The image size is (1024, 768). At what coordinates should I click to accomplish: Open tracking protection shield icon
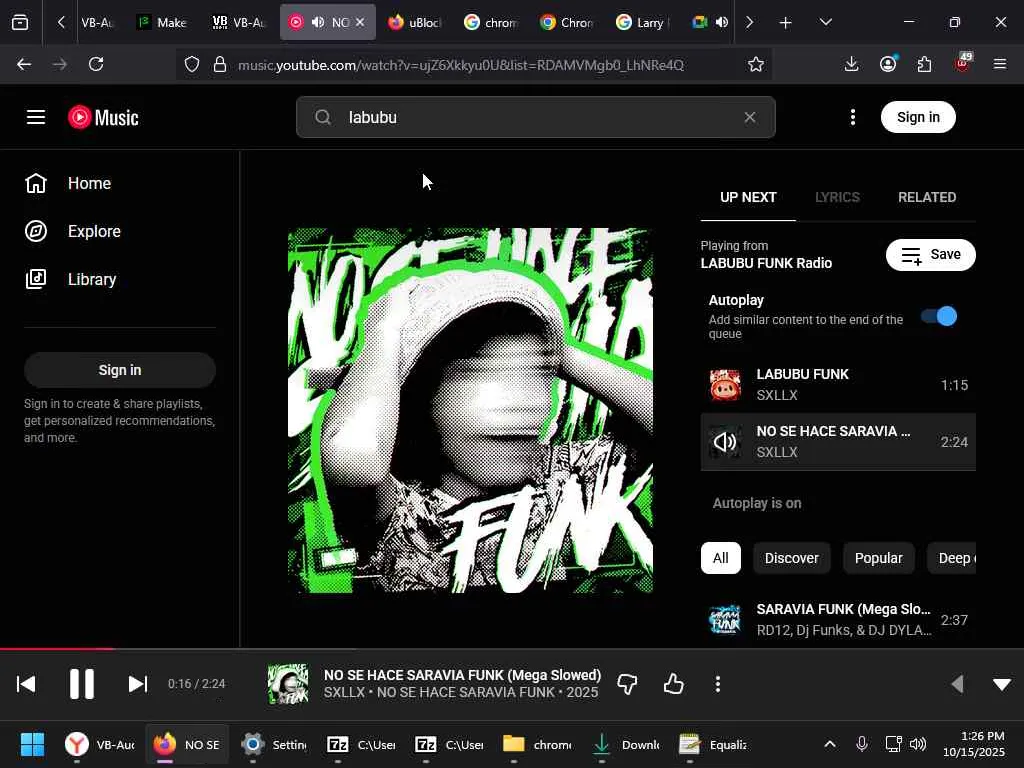191,64
